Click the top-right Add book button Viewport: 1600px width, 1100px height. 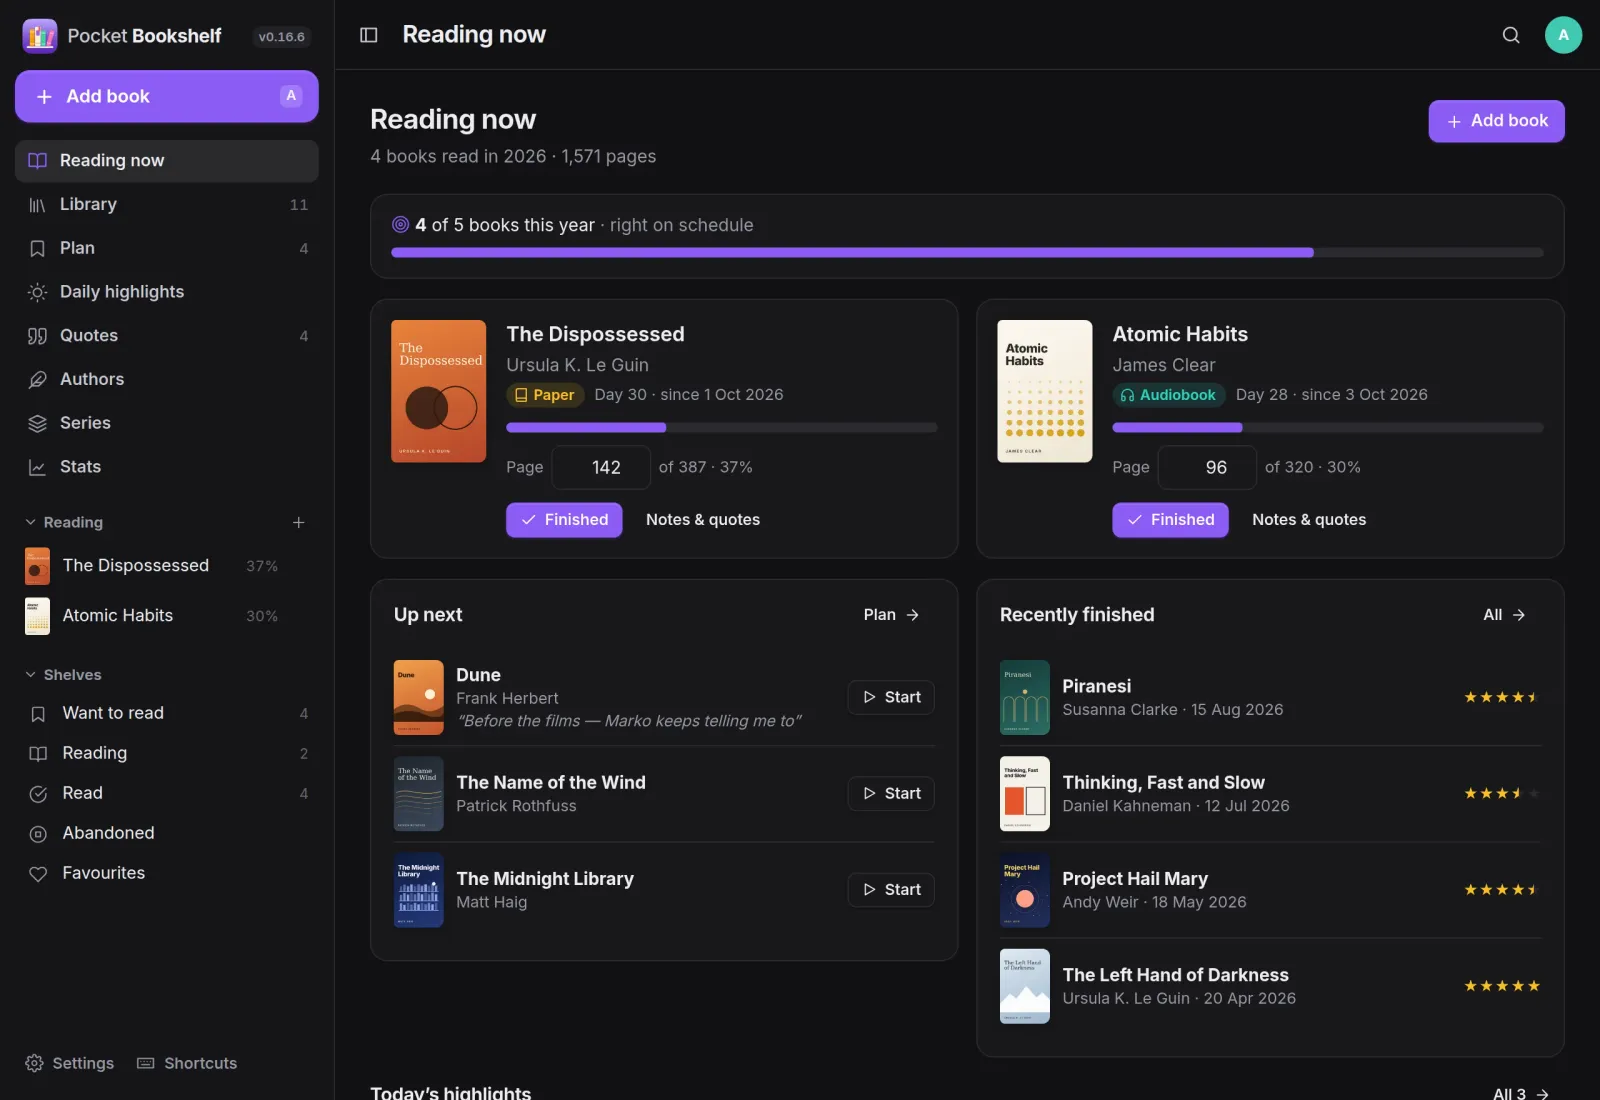(1496, 121)
